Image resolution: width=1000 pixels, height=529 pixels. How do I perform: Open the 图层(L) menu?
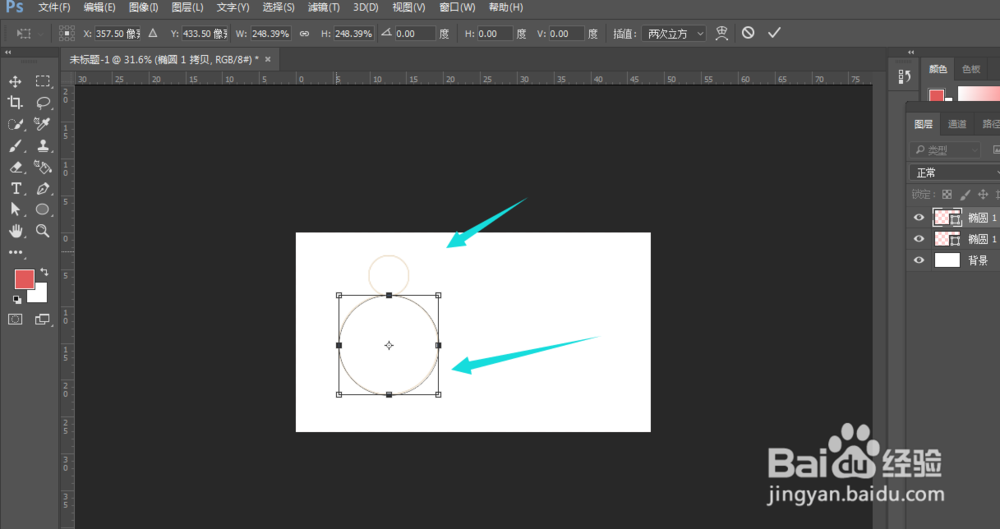tap(188, 7)
